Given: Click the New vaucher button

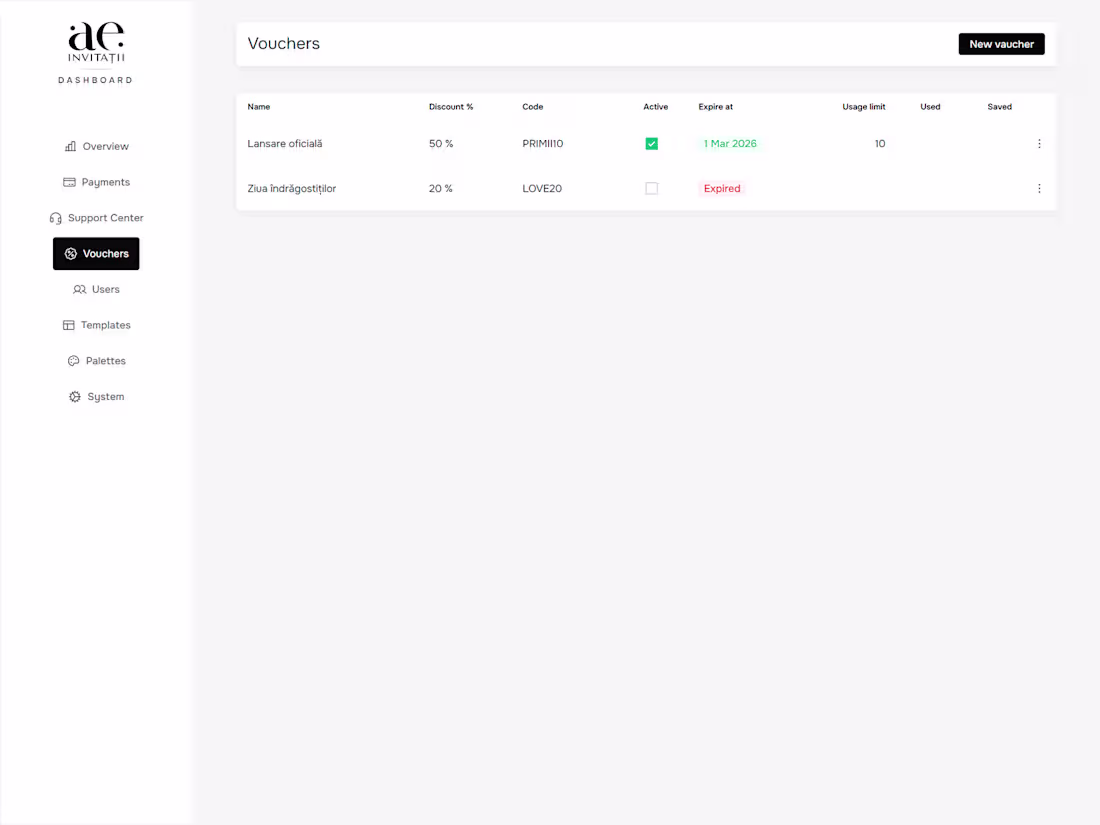Looking at the screenshot, I should pyautogui.click(x=1001, y=44).
